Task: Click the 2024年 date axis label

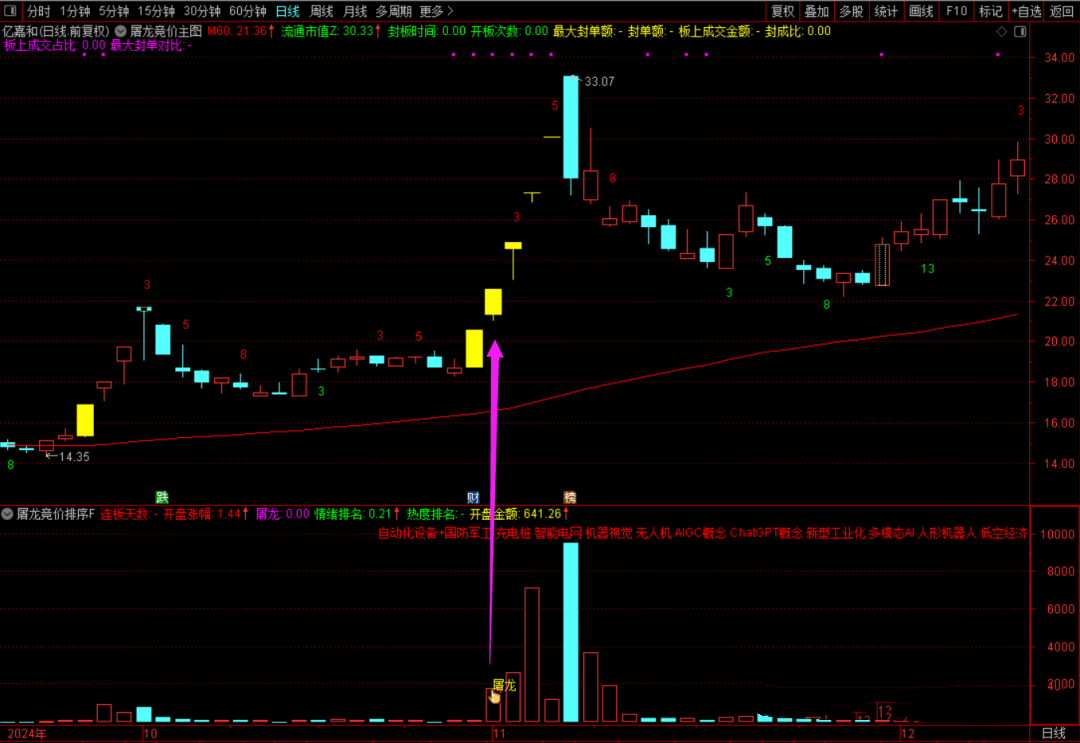Action: tap(26, 733)
